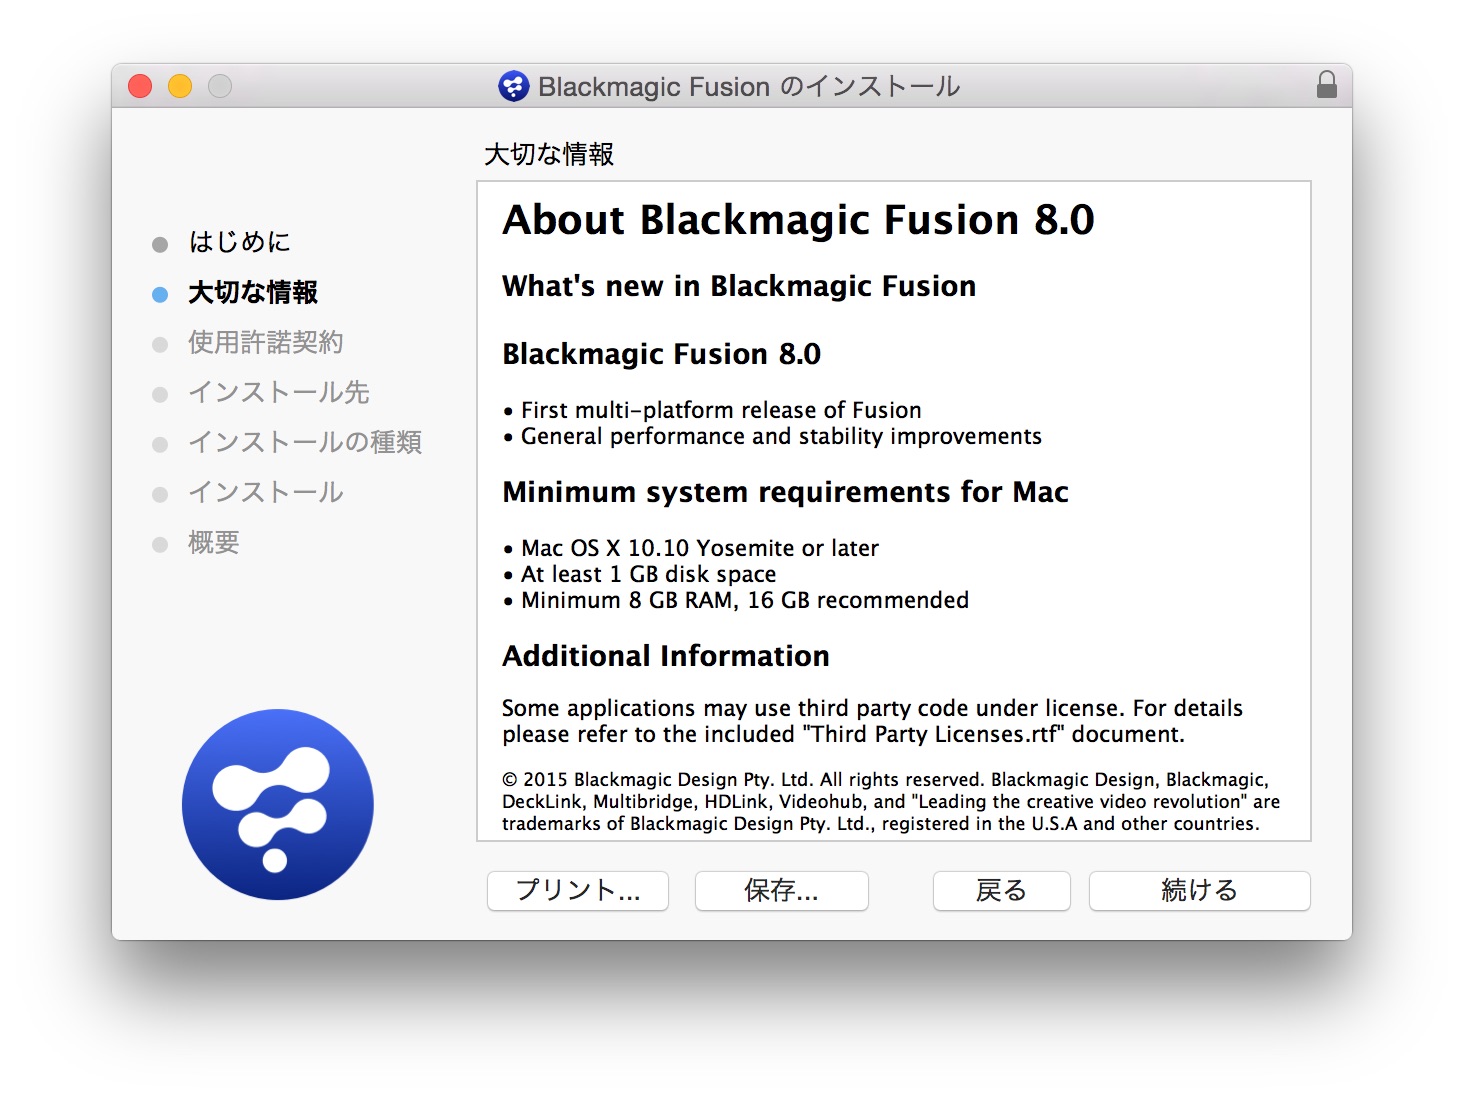The image size is (1464, 1100).
Task: Click the window title 'Blackmagic Fusion のインストール'
Action: [x=749, y=86]
